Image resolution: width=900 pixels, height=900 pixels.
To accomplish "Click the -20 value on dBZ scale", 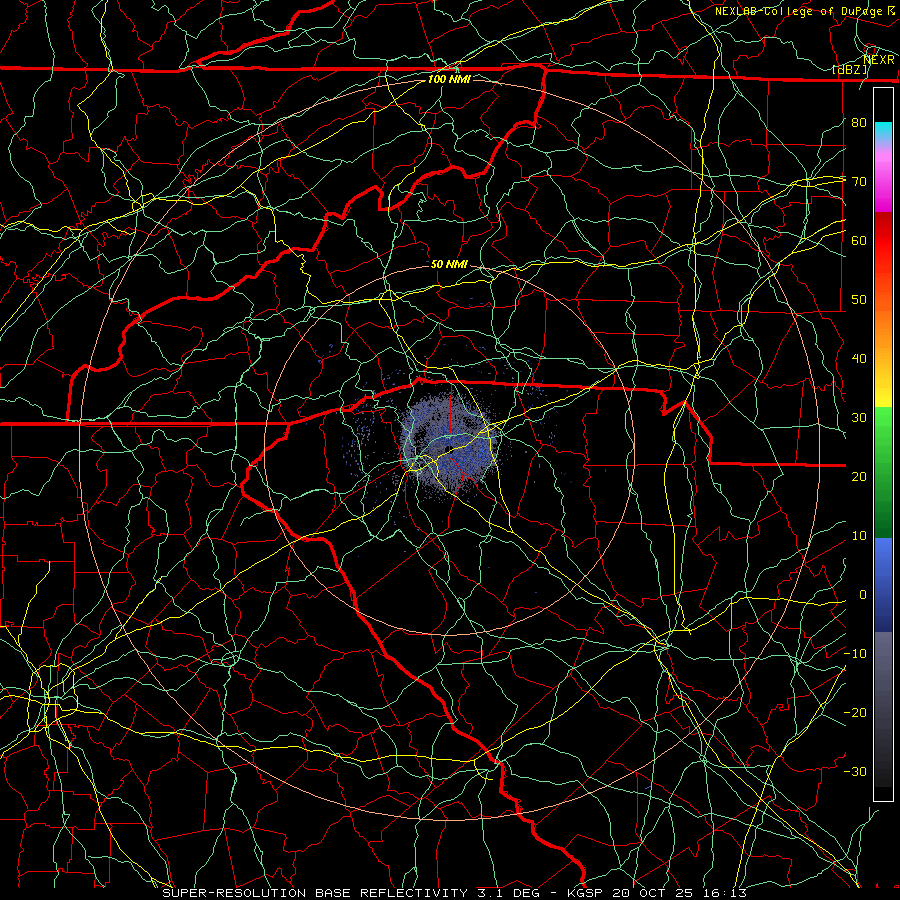I will pos(855,713).
